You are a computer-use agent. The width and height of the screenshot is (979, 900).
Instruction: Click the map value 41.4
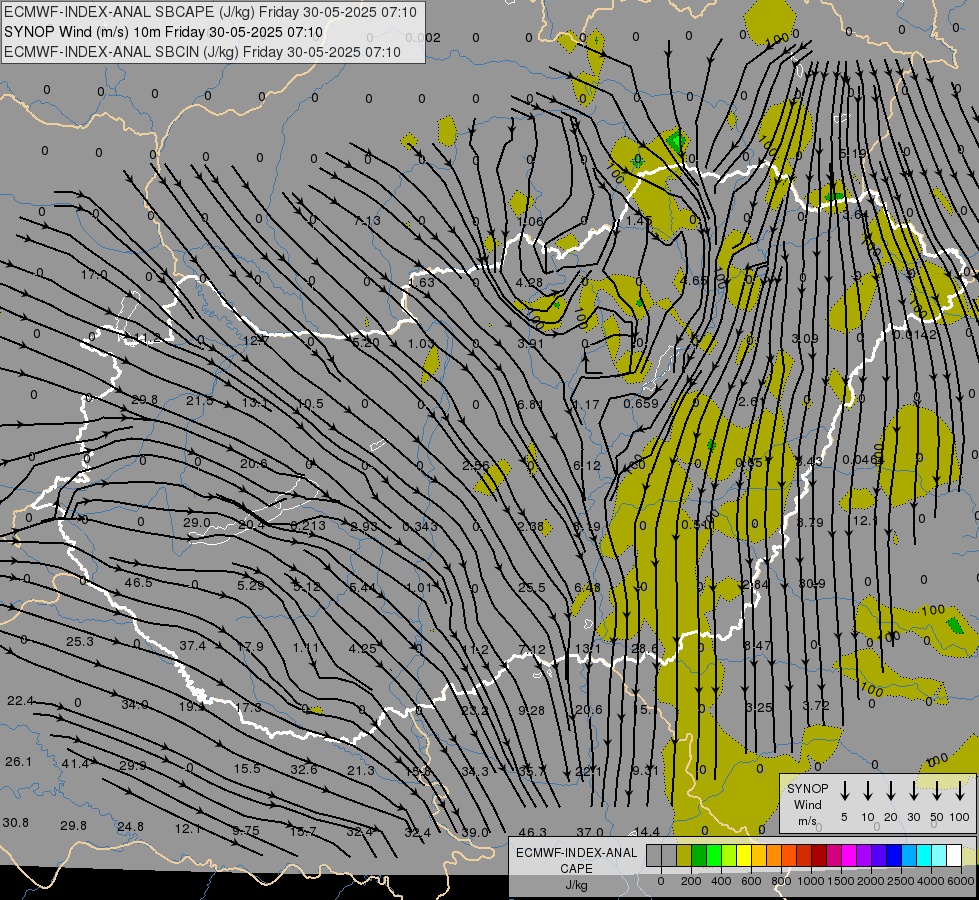pyautogui.click(x=75, y=763)
